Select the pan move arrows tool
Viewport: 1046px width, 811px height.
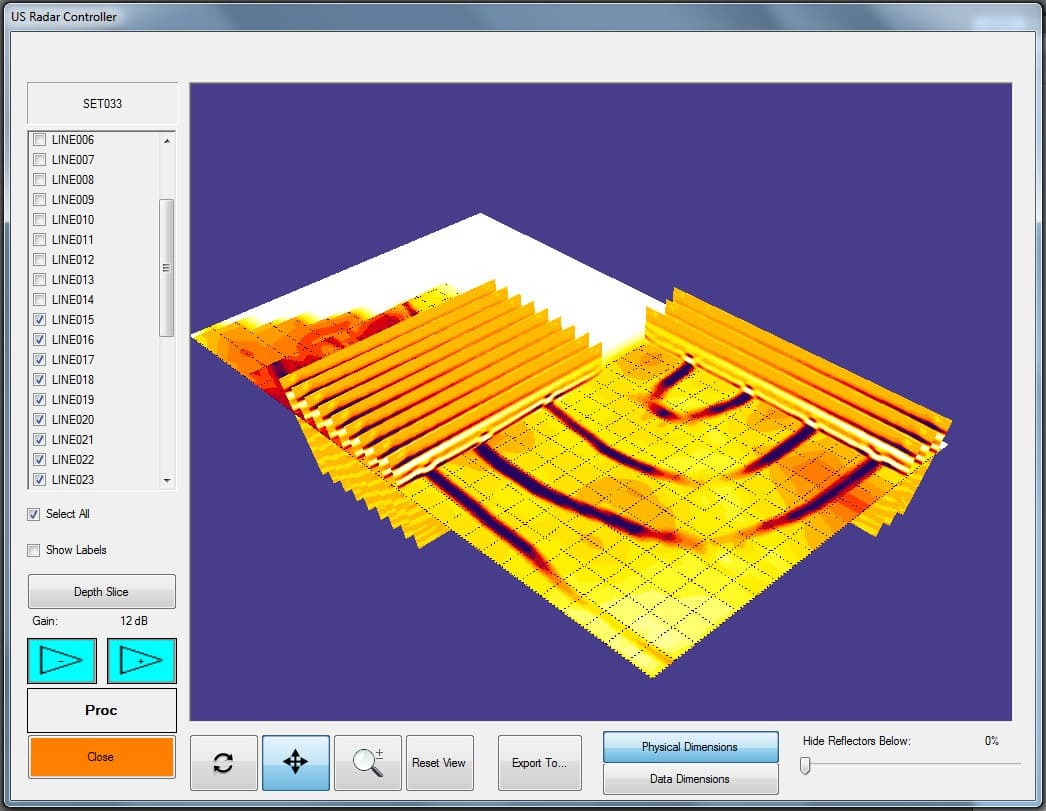tap(296, 763)
